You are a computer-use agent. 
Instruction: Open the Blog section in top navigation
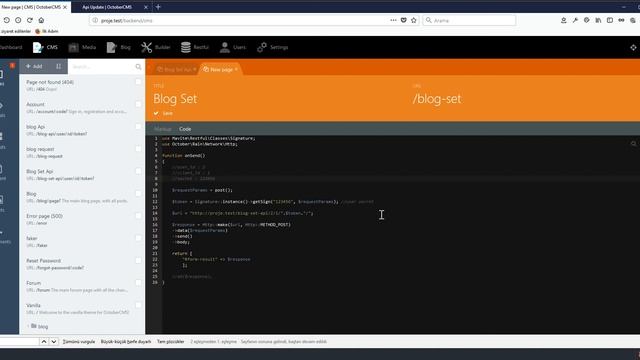tap(118, 47)
